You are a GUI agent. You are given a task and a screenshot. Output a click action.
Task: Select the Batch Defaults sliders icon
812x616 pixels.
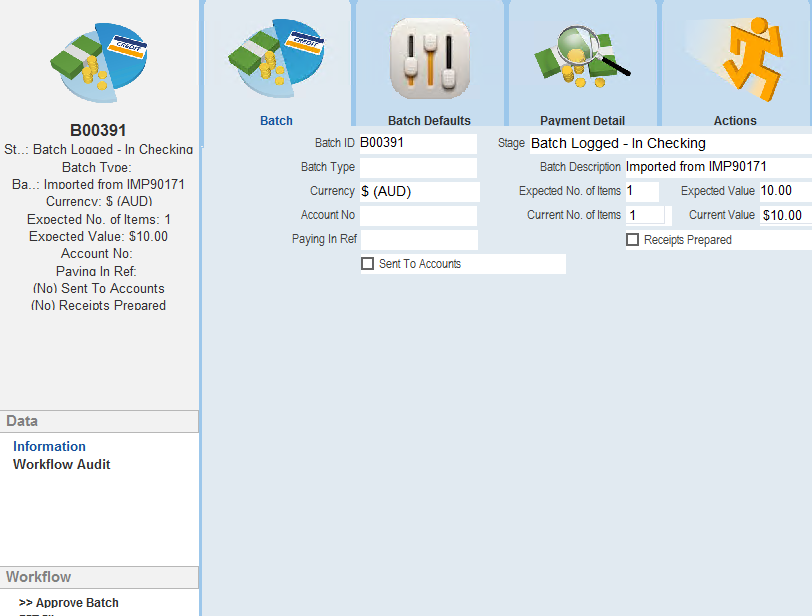click(x=429, y=58)
